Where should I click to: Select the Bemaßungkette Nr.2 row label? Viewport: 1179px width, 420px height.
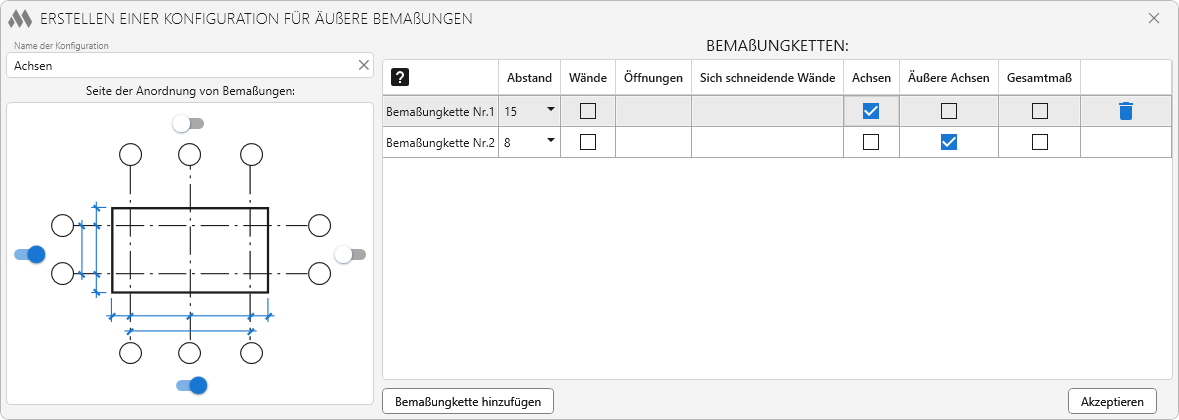[x=440, y=143]
